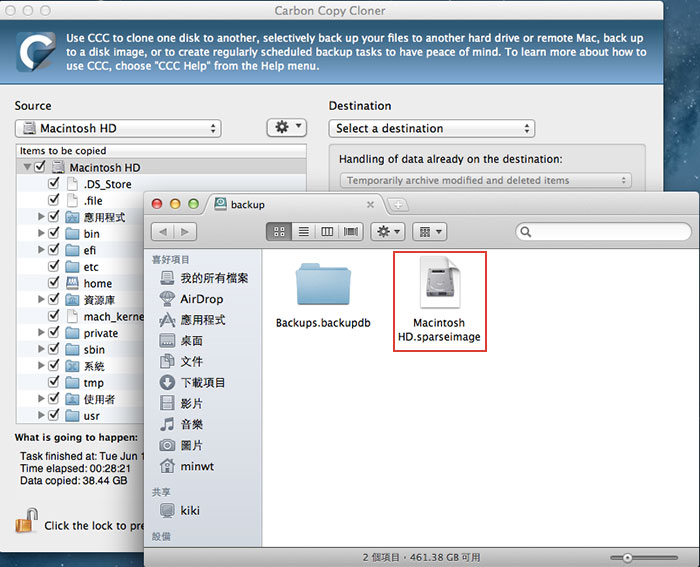Go forward in Finder window

click(x=185, y=232)
